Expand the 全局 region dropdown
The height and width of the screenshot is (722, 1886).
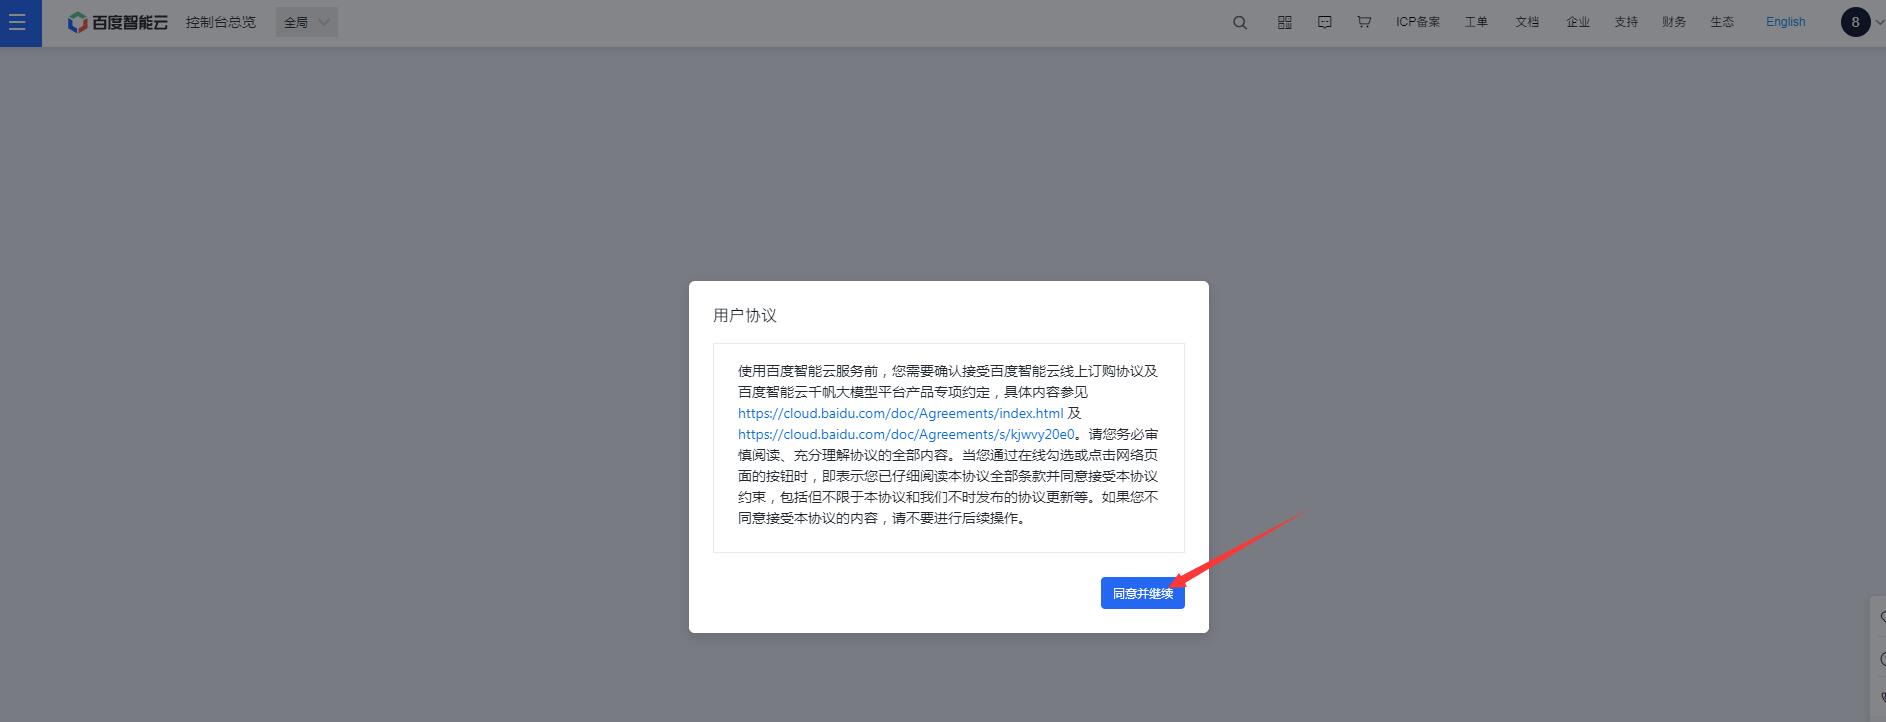307,22
